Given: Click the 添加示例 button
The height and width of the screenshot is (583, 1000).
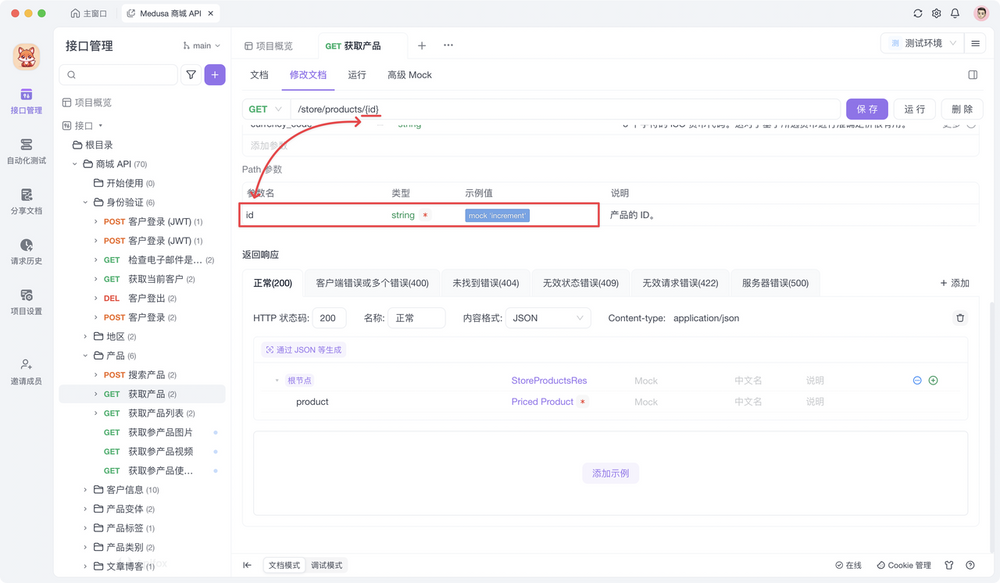Looking at the screenshot, I should pos(610,473).
